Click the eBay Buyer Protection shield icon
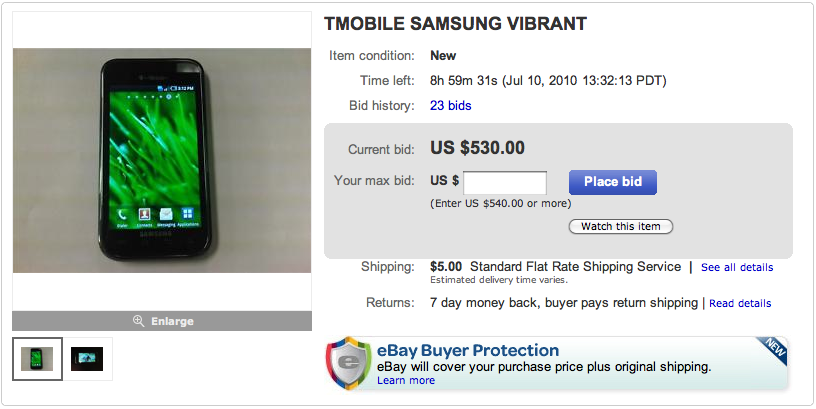Screen dimensions: 816x409 pyautogui.click(x=347, y=363)
